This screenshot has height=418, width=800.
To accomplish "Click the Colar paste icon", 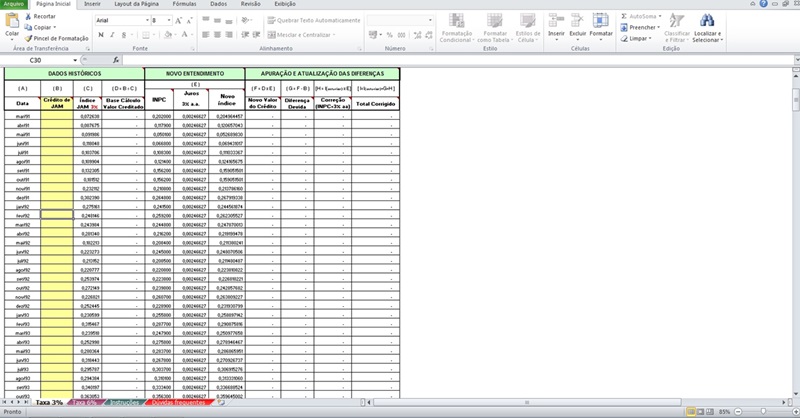I will [x=12, y=21].
